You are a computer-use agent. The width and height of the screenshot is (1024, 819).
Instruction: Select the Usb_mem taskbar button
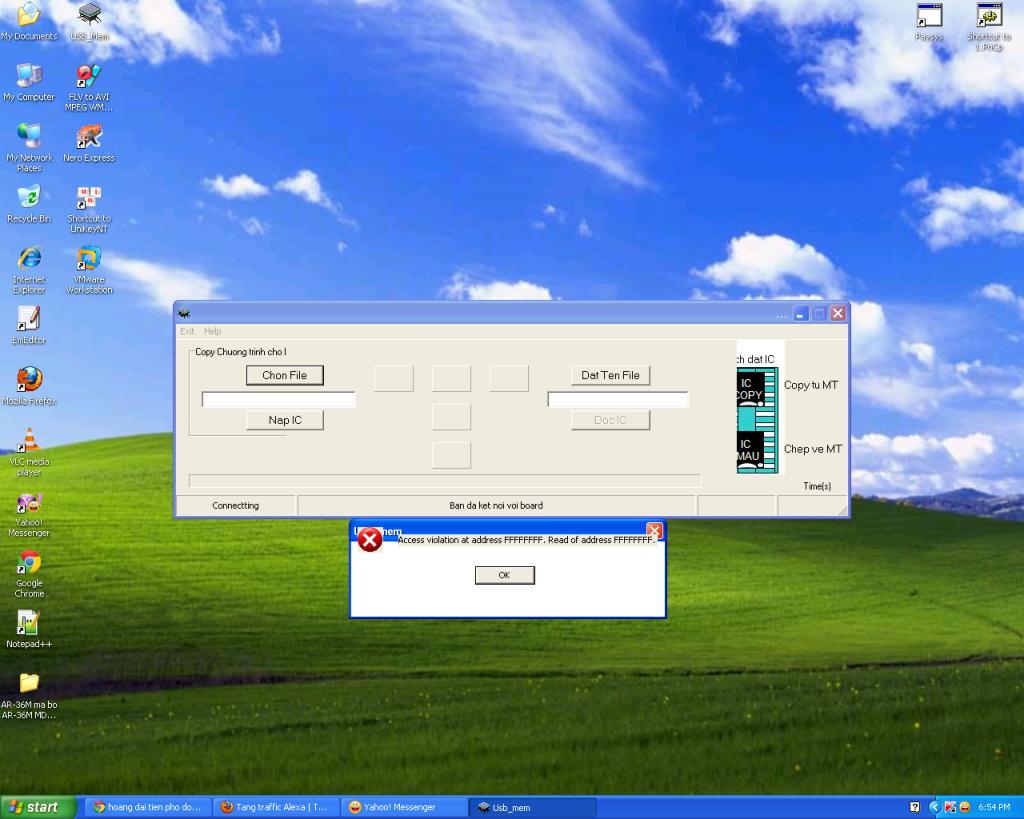coord(532,807)
